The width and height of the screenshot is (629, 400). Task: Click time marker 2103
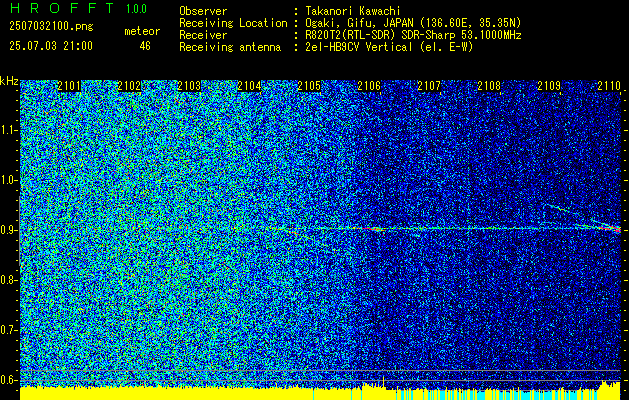tap(189, 86)
